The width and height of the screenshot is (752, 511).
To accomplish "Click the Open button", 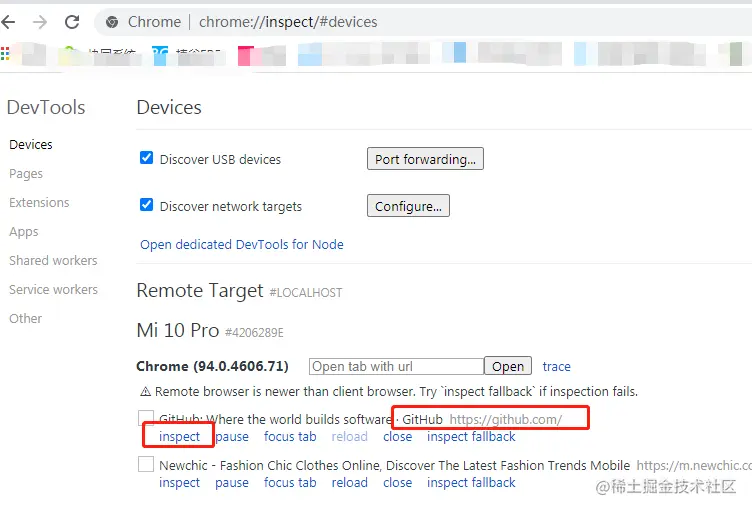I will (x=508, y=367).
